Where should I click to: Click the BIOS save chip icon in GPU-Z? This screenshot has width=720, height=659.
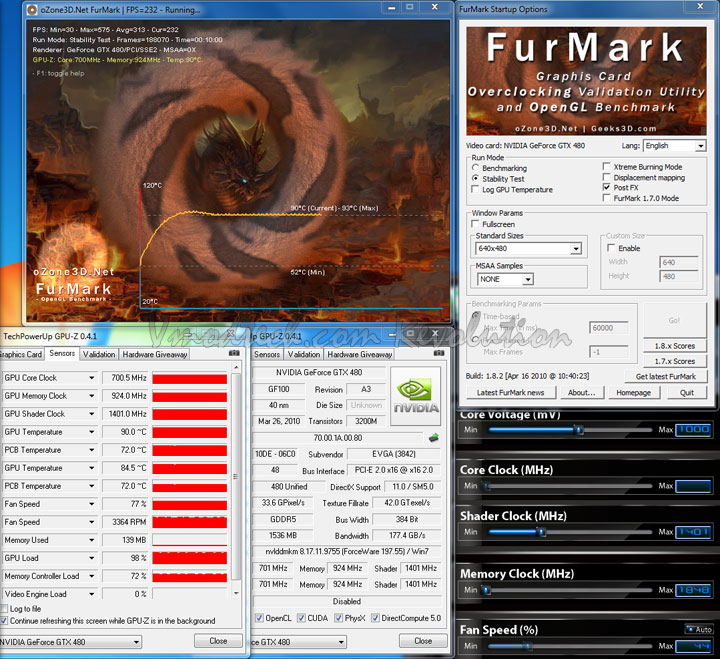433,438
